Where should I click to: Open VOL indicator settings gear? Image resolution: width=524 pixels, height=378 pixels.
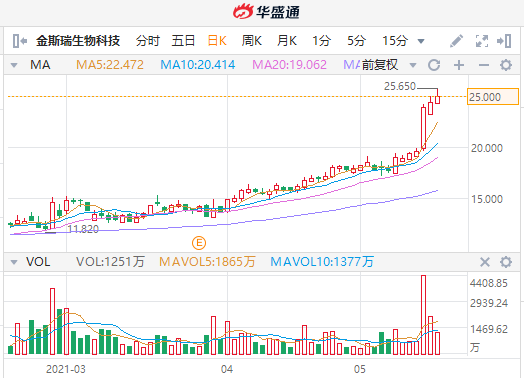506,262
